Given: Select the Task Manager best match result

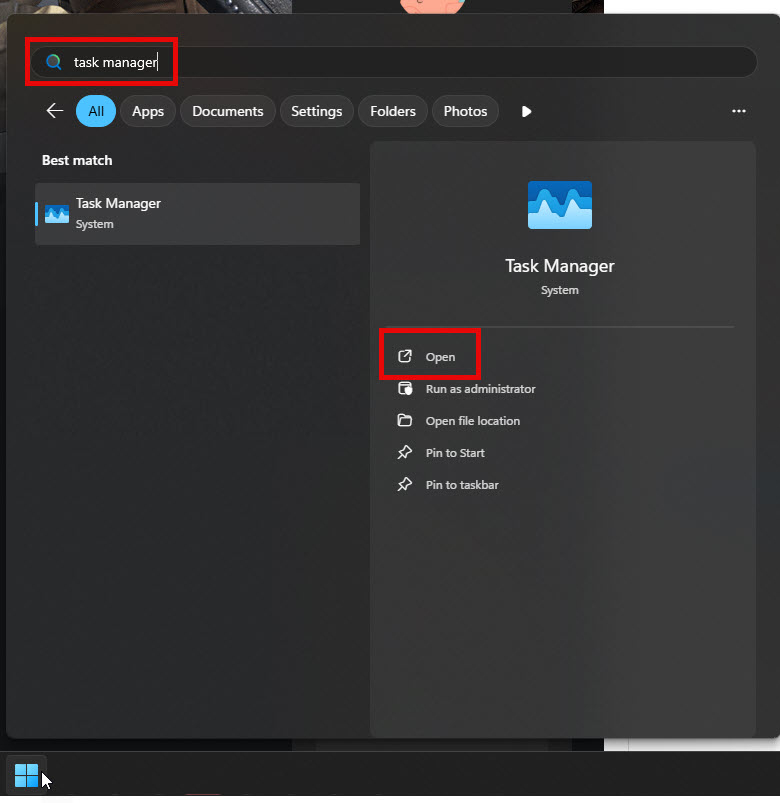Looking at the screenshot, I should coord(198,214).
